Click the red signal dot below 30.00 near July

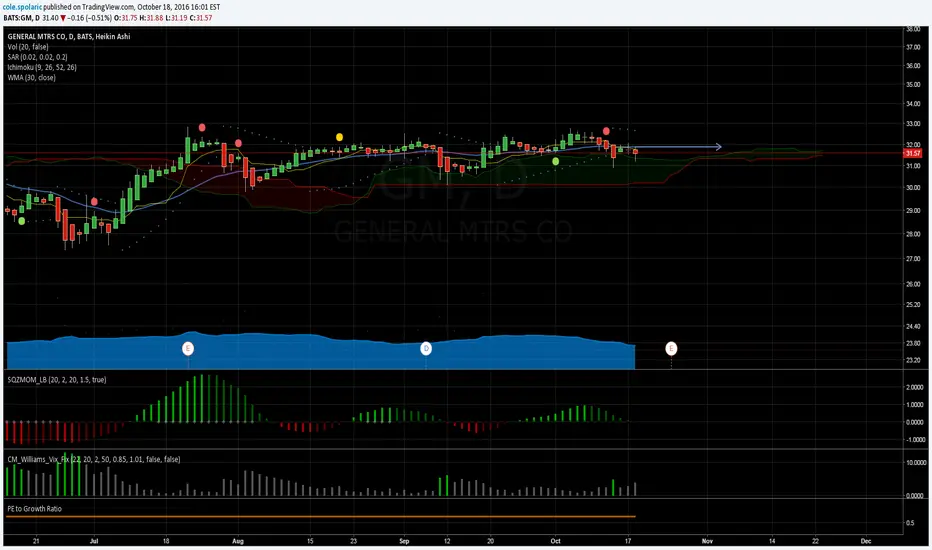(94, 202)
